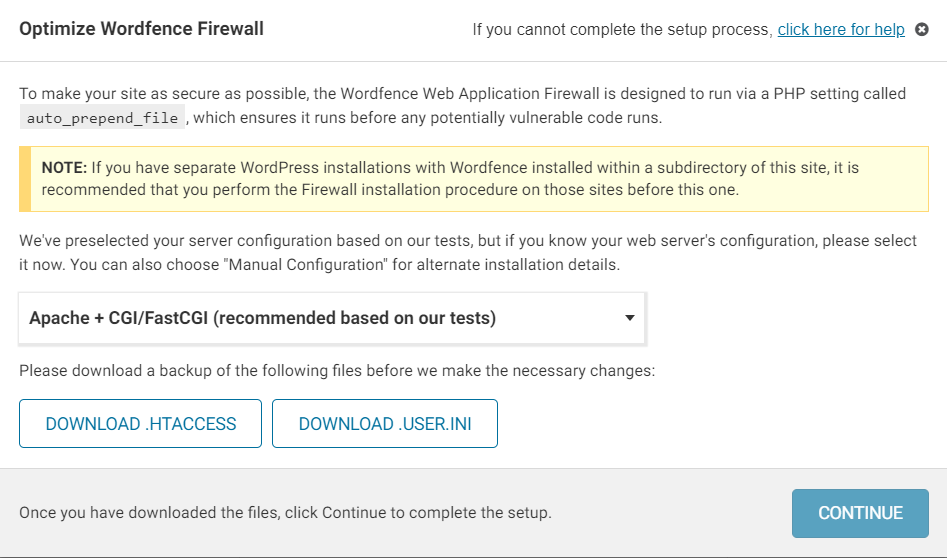
Task: Click the 'Once you have downloaded' footer text
Action: pyautogui.click(x=285, y=513)
